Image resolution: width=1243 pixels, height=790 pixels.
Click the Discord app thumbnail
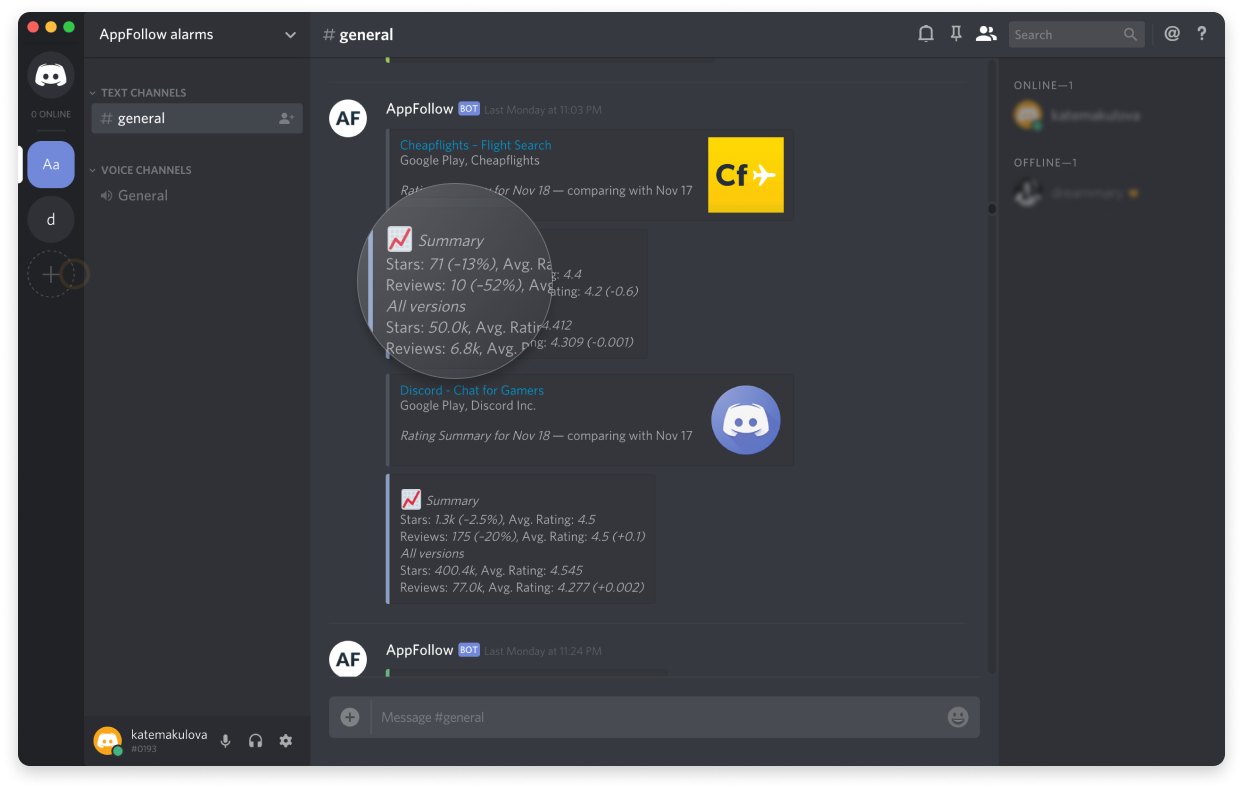(x=746, y=420)
